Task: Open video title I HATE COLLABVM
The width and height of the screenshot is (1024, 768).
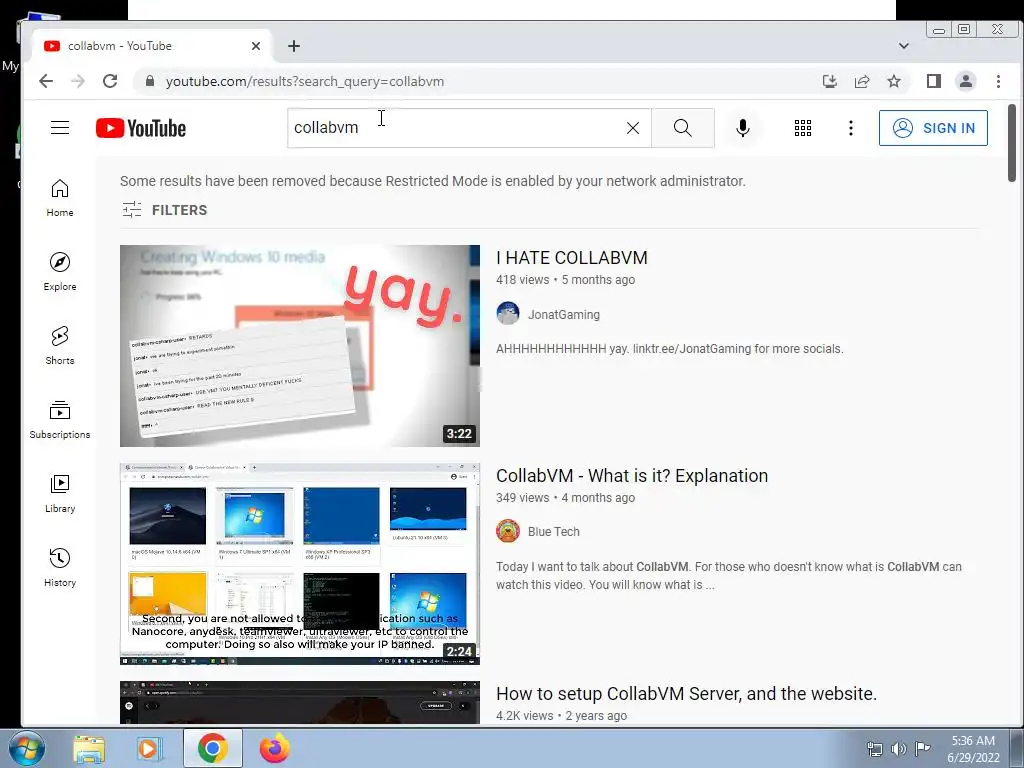Action: (571, 258)
